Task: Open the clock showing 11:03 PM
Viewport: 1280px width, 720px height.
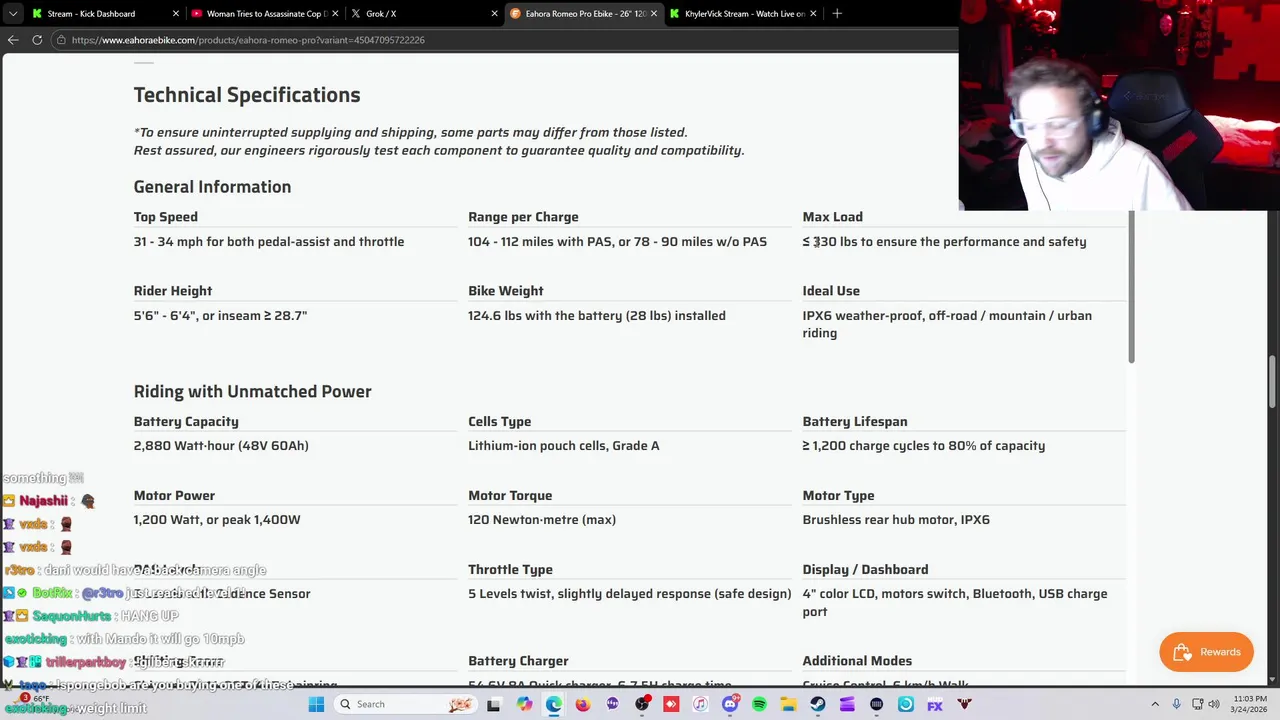Action: [1250, 704]
